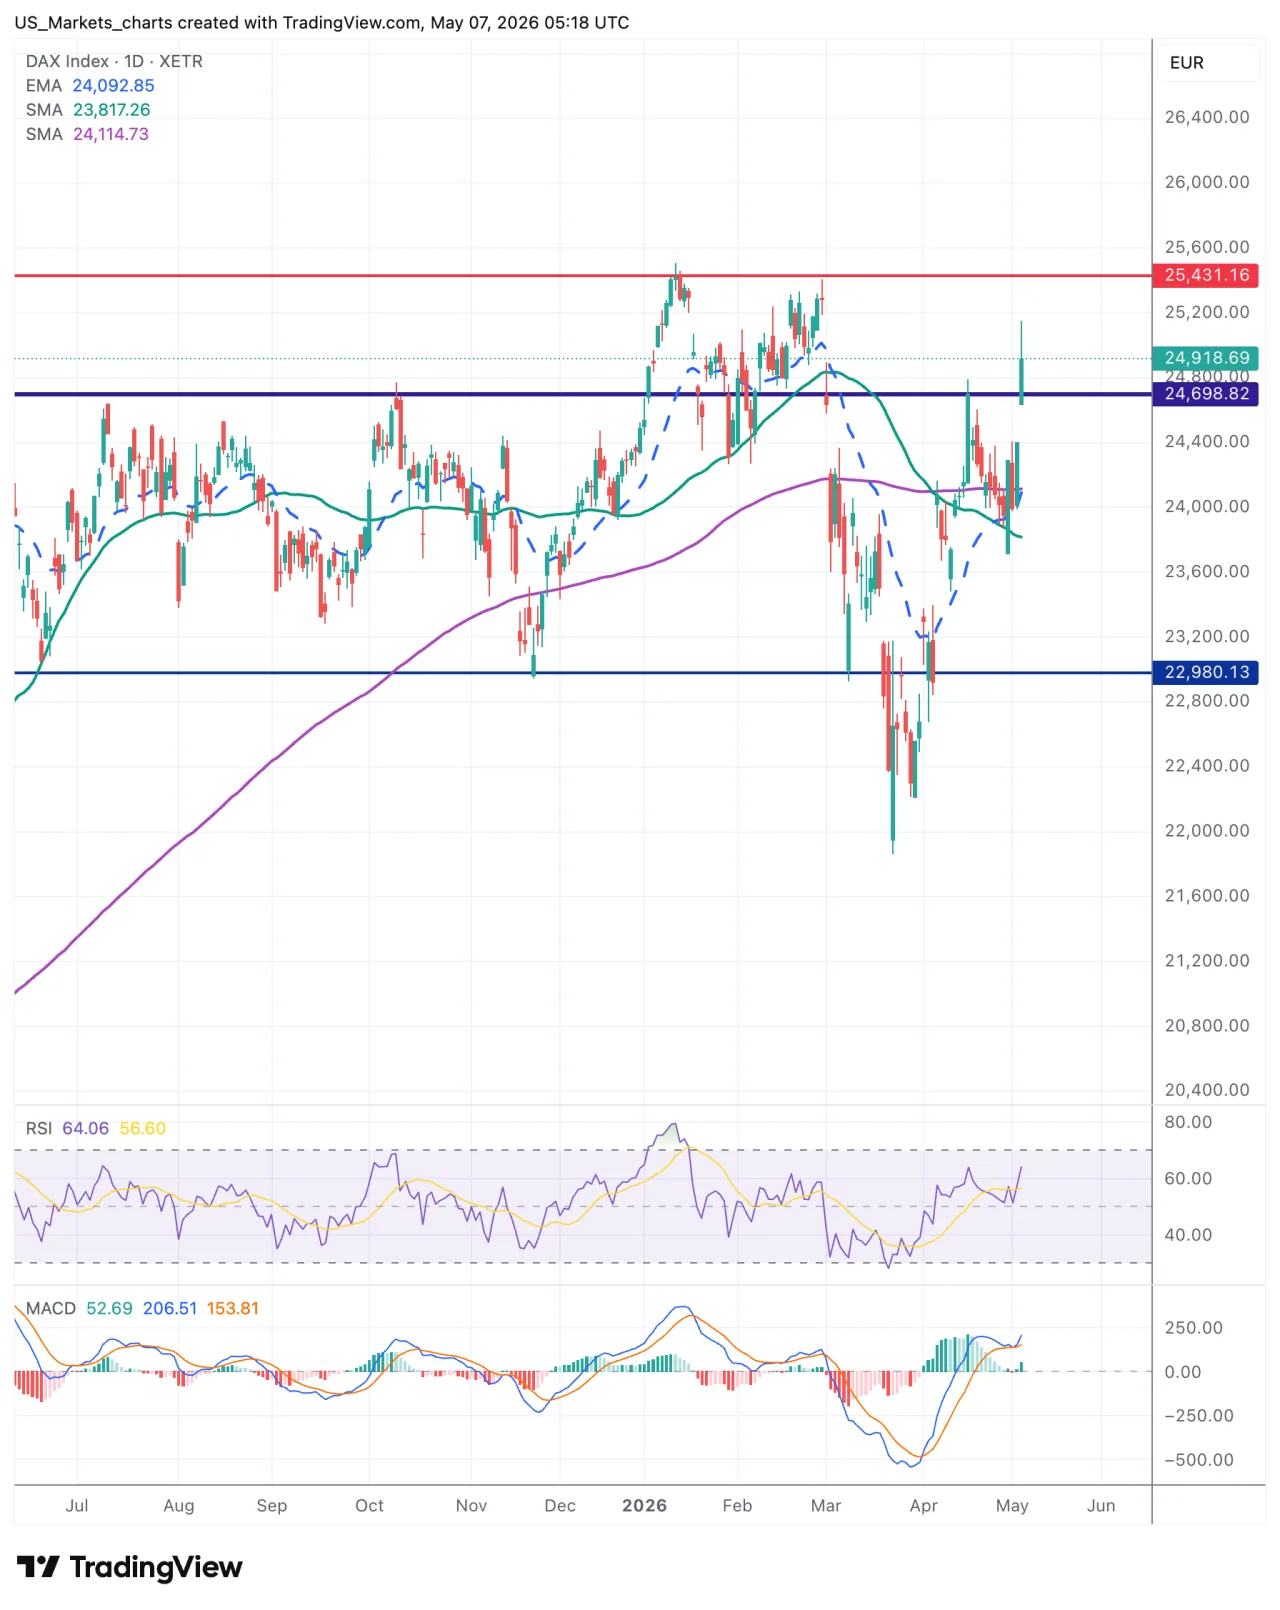The image size is (1280, 1610).
Task: Click the EMA 24,092.85 legend entry
Action: [x=90, y=86]
